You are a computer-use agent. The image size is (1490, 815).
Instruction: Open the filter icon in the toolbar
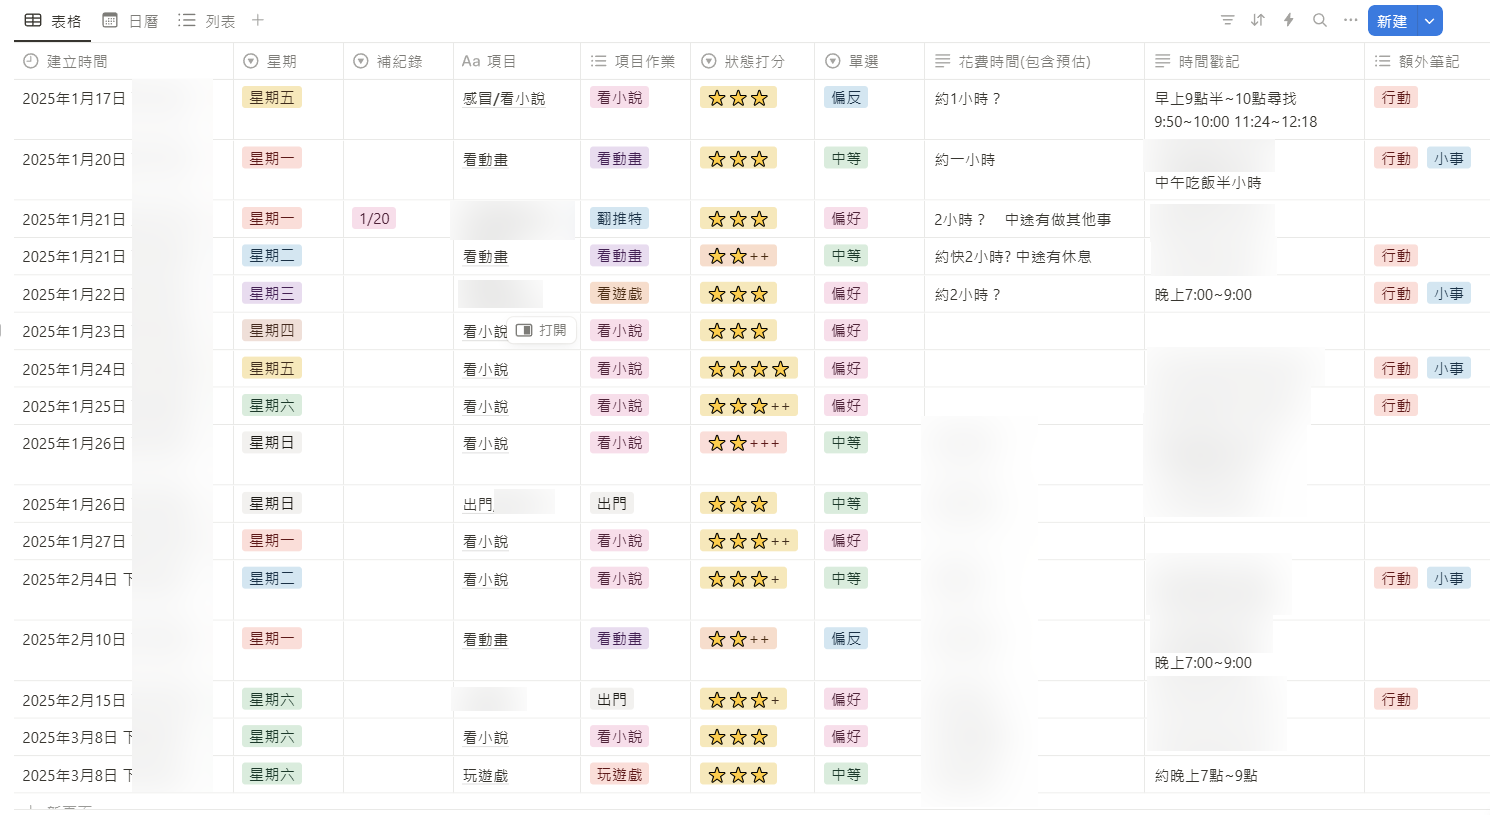tap(1227, 20)
